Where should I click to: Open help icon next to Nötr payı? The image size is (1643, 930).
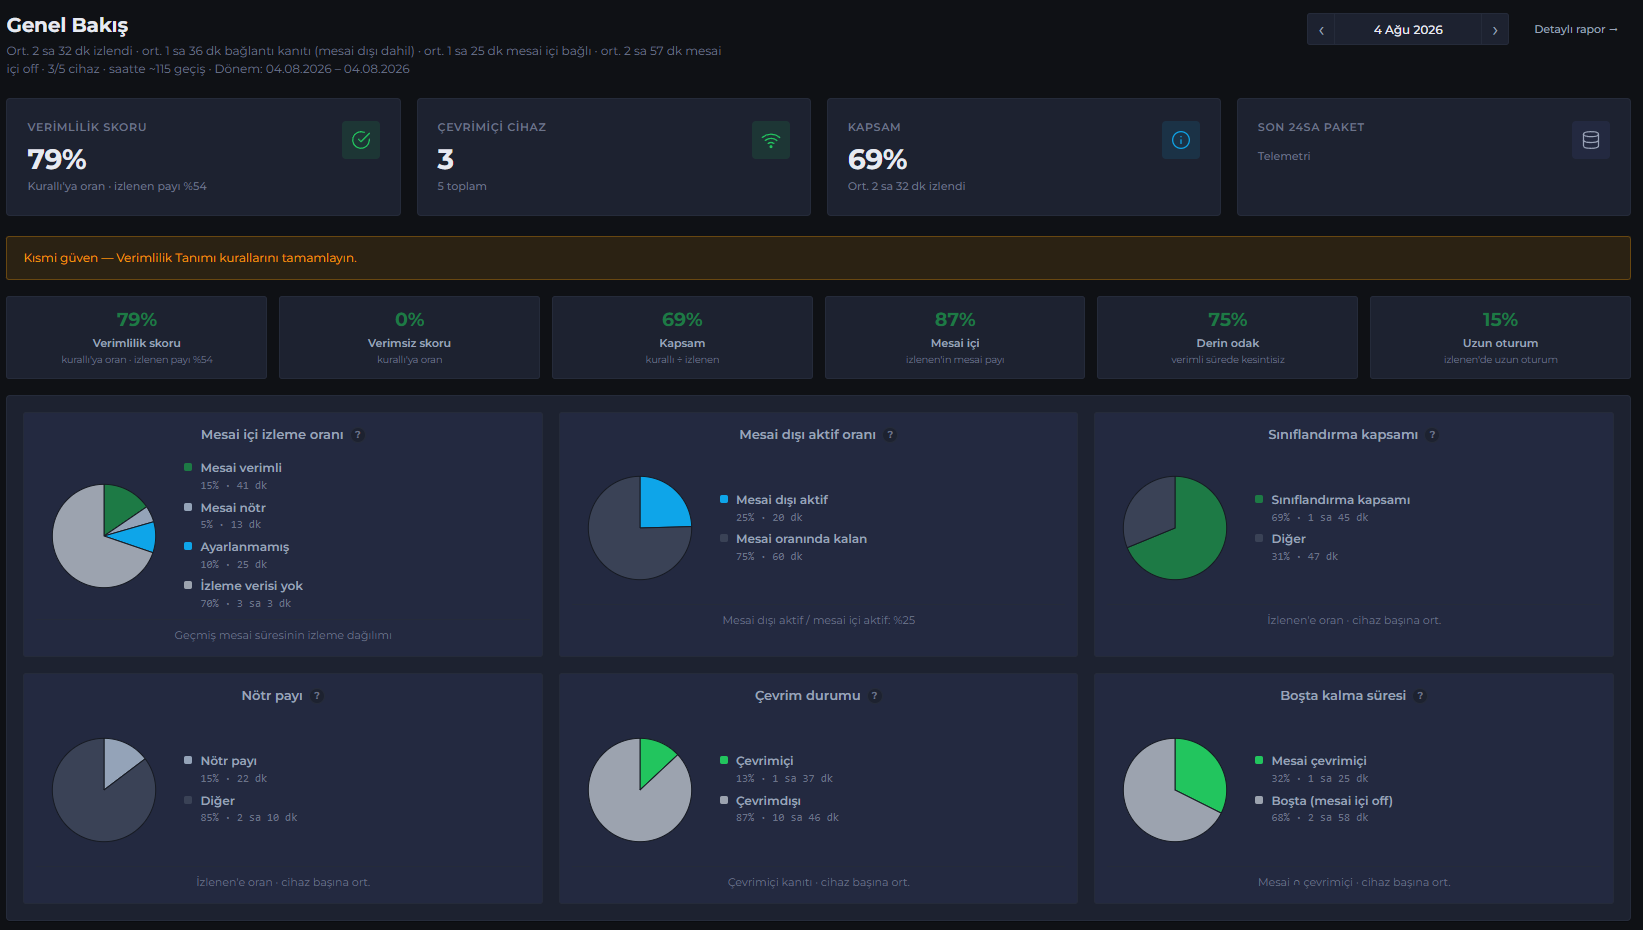click(x=317, y=696)
